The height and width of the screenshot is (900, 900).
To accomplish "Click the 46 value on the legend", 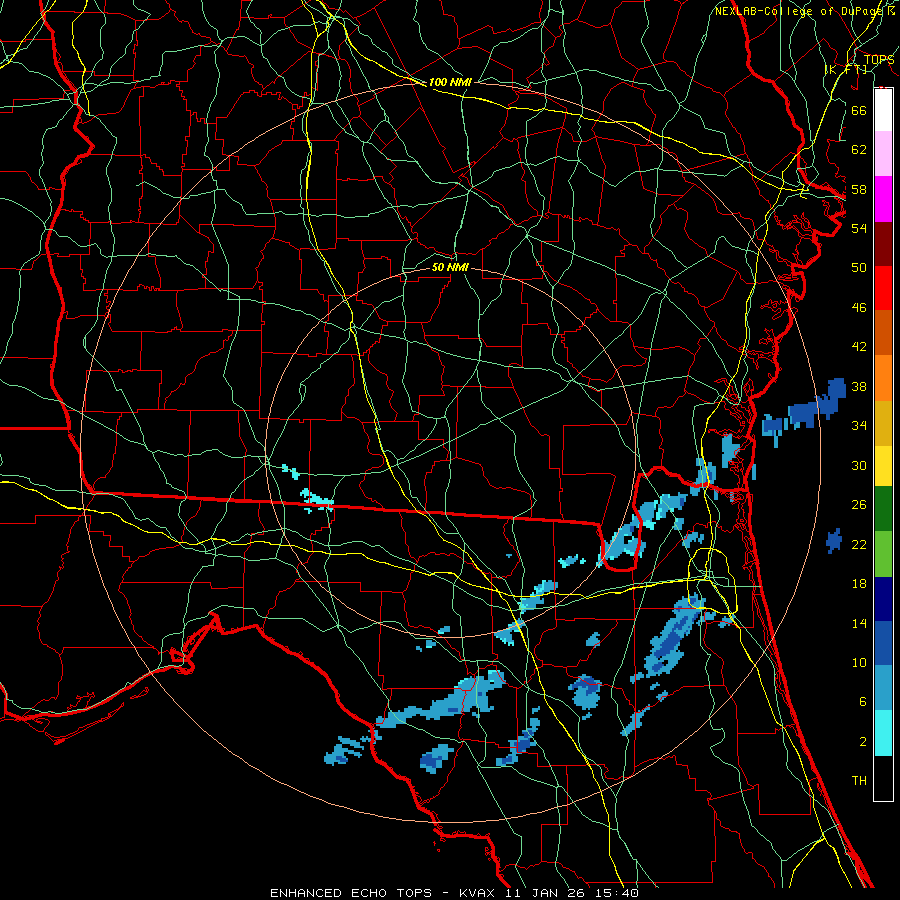I will tap(859, 308).
